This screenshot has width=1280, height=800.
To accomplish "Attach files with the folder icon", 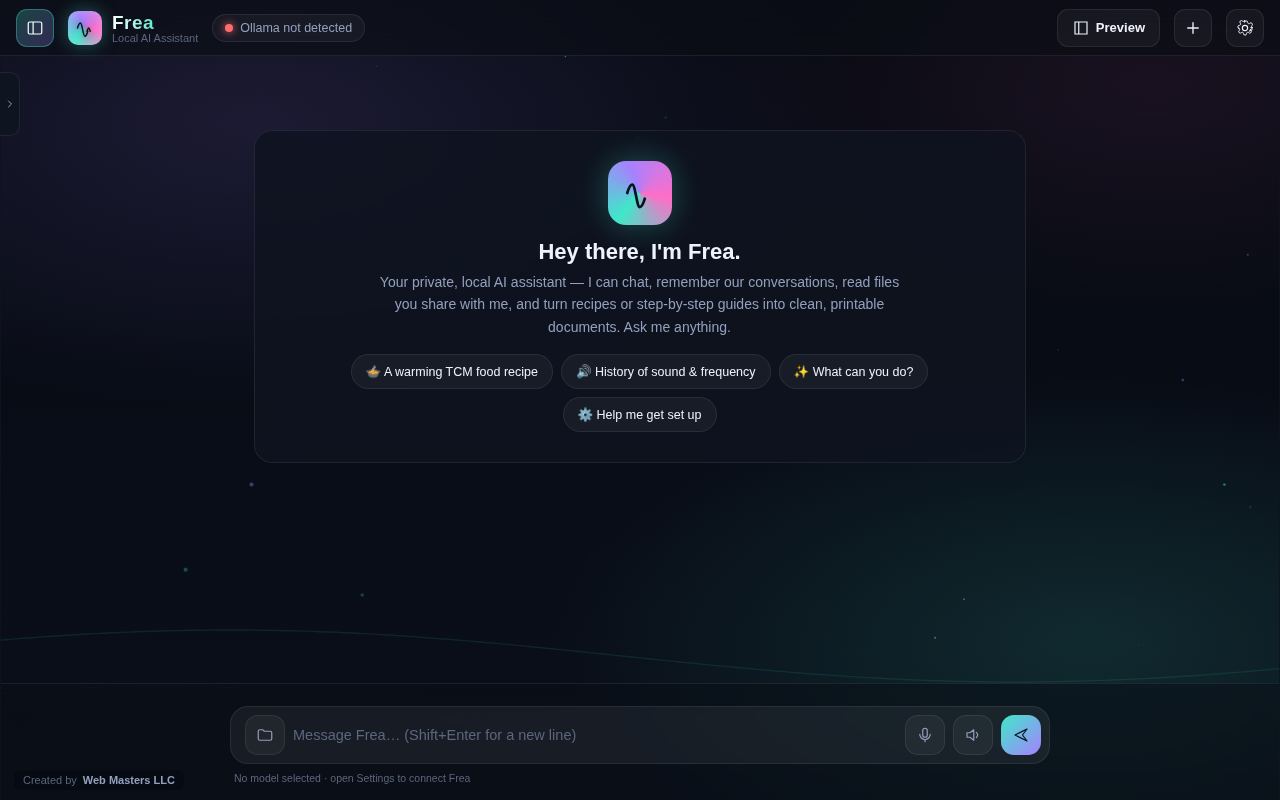I will tap(265, 735).
